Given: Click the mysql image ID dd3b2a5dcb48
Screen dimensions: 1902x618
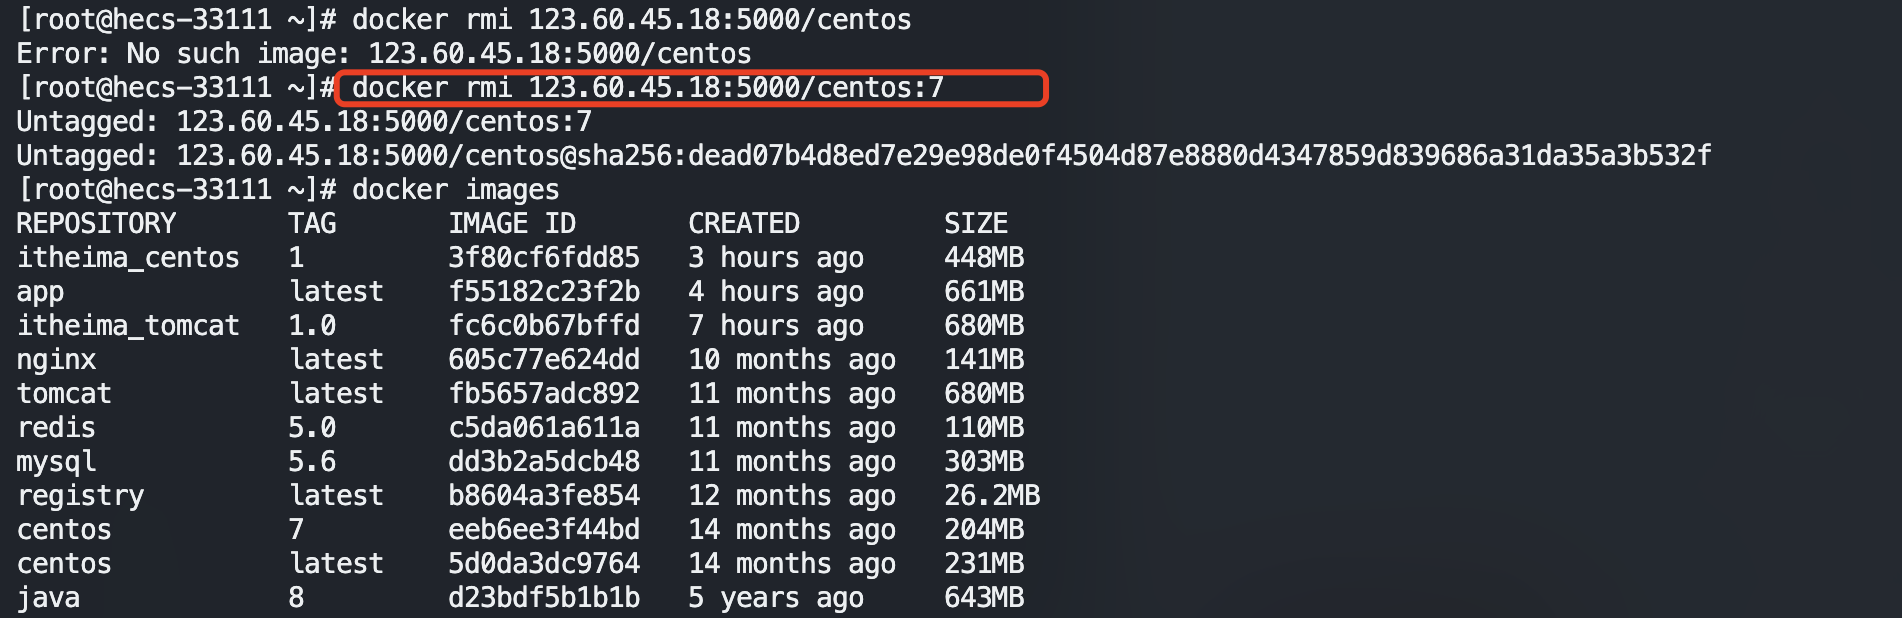Looking at the screenshot, I should (x=543, y=462).
